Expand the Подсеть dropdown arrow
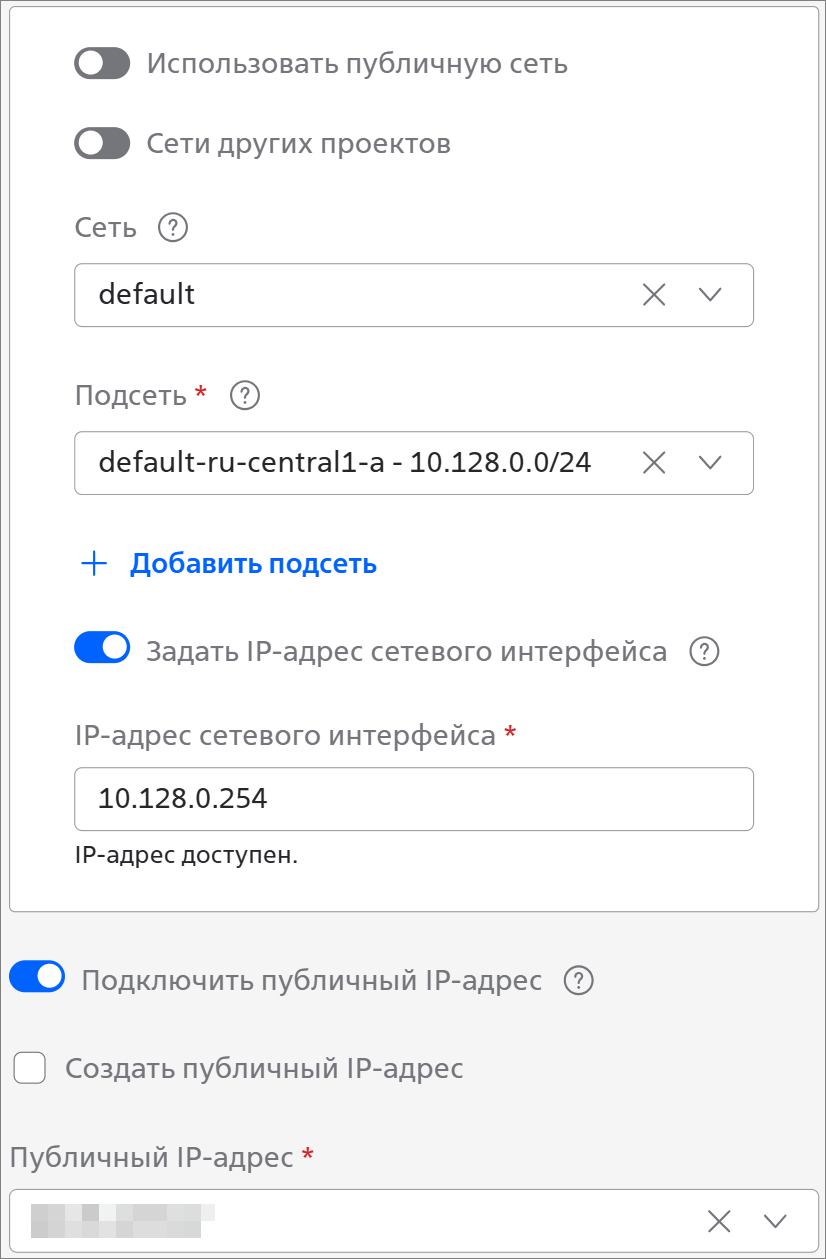The width and height of the screenshot is (826, 1259). point(710,462)
